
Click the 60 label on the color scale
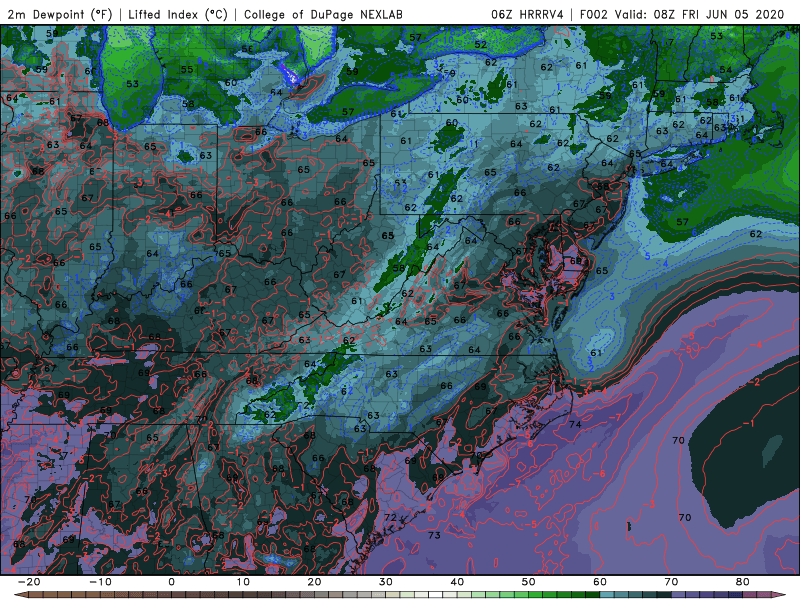pyautogui.click(x=600, y=582)
